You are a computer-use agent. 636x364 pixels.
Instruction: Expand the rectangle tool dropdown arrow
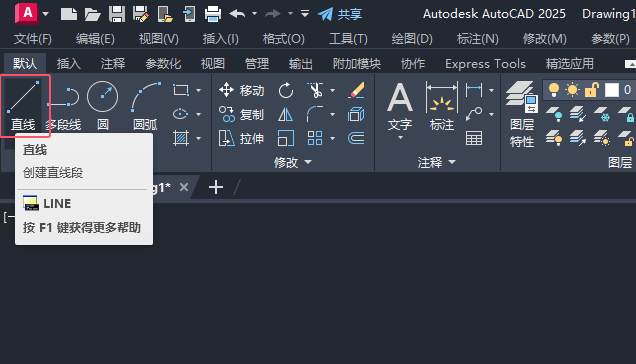199,90
